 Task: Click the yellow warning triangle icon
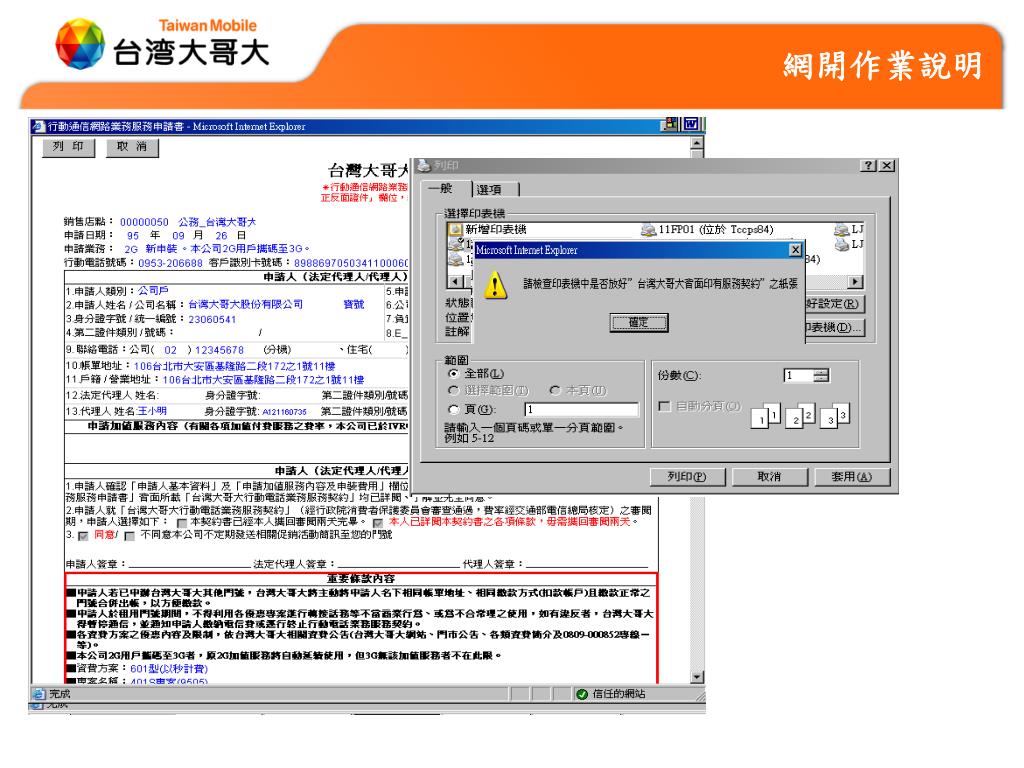point(495,285)
